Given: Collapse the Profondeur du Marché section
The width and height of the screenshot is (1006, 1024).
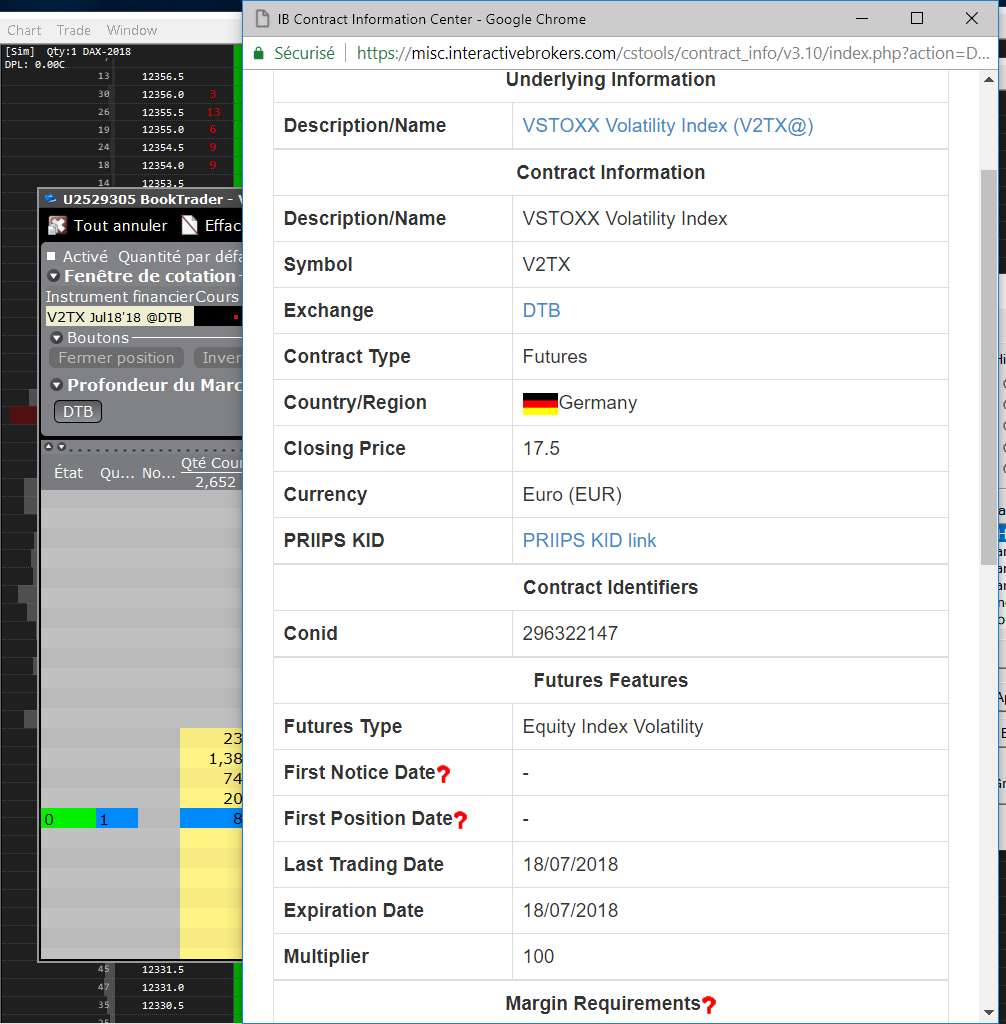Looking at the screenshot, I should (x=57, y=385).
